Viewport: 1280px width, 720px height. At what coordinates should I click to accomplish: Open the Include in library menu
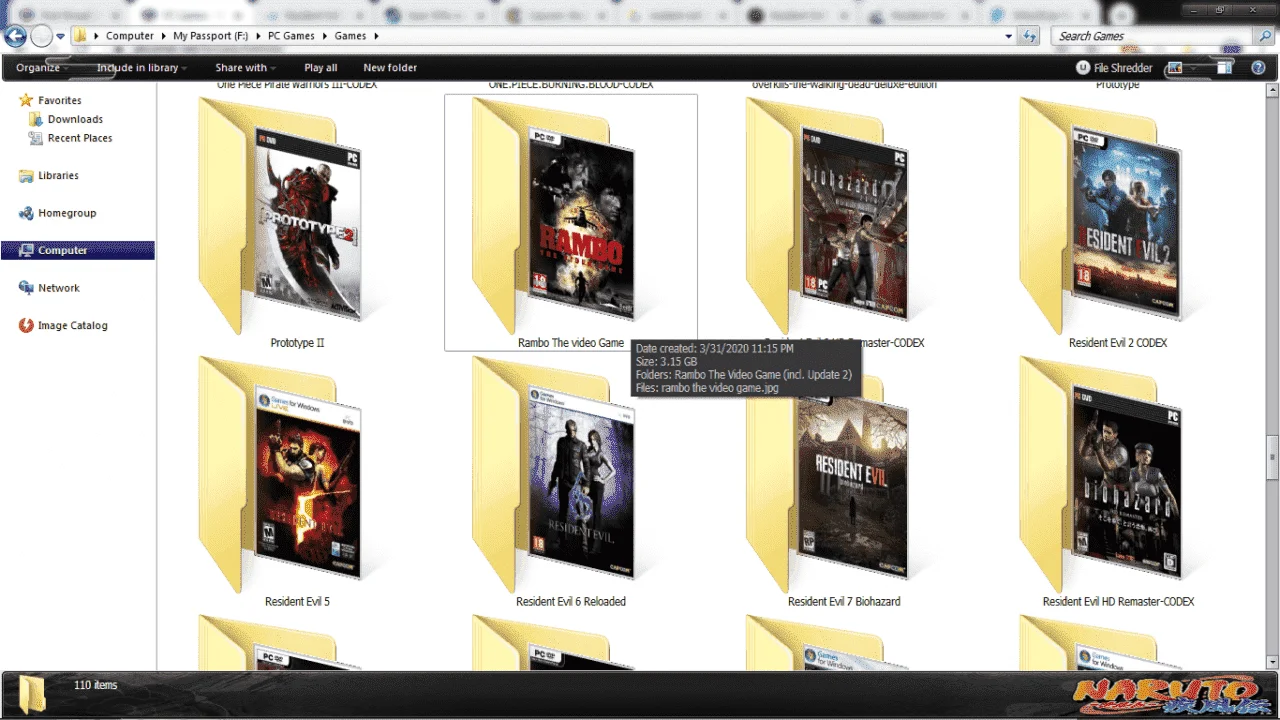[141, 68]
